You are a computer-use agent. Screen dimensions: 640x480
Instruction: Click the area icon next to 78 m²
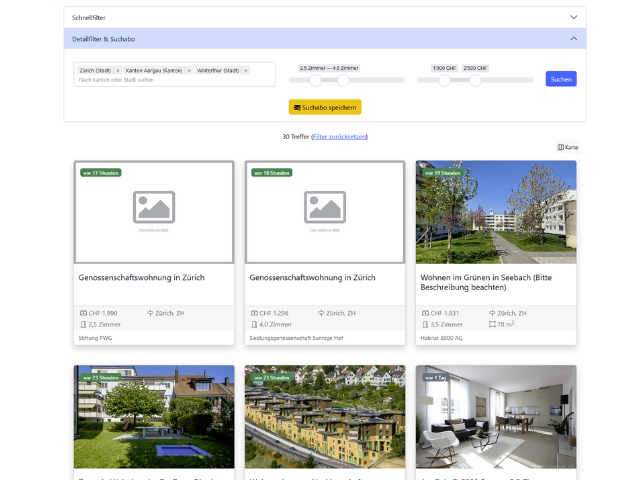pyautogui.click(x=492, y=325)
